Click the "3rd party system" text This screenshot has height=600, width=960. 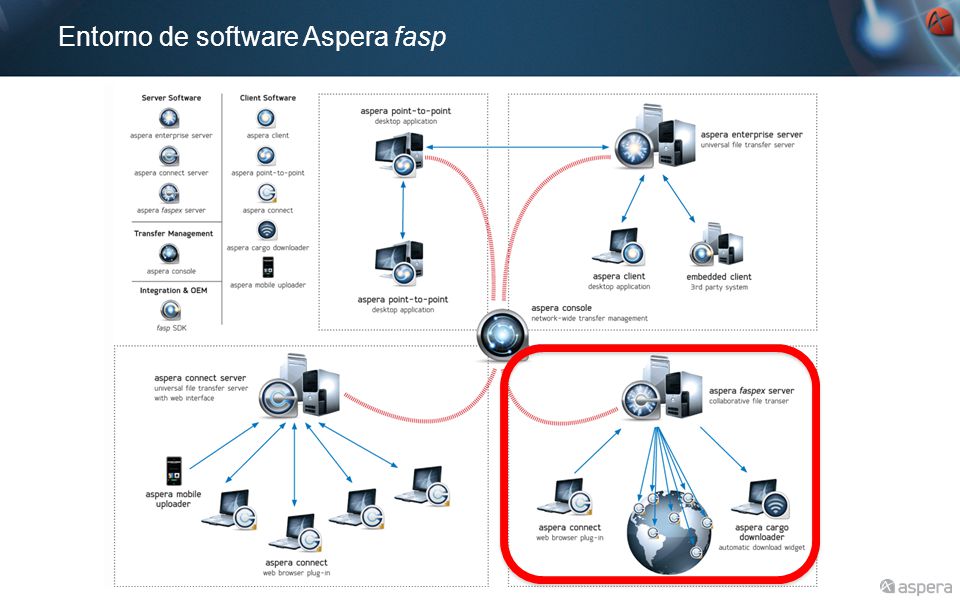point(719,287)
